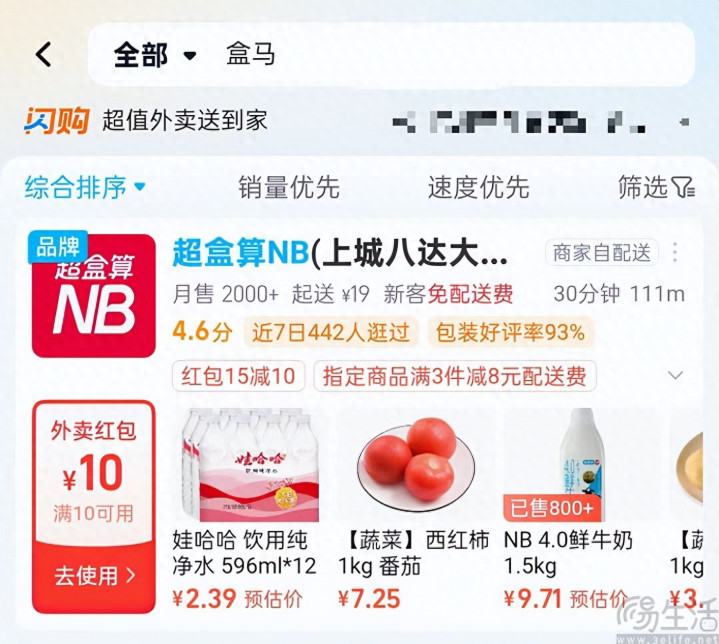Tap the back arrow icon

(44, 55)
